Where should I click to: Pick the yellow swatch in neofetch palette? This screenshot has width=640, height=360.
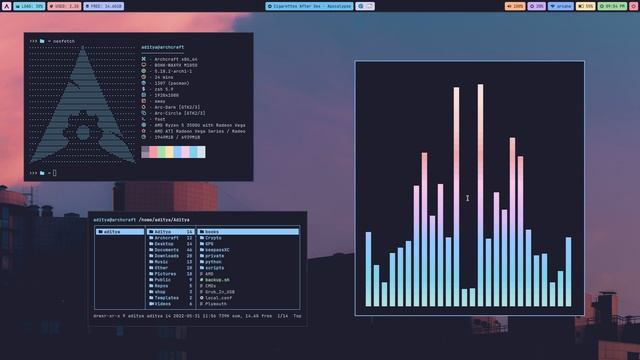point(169,152)
